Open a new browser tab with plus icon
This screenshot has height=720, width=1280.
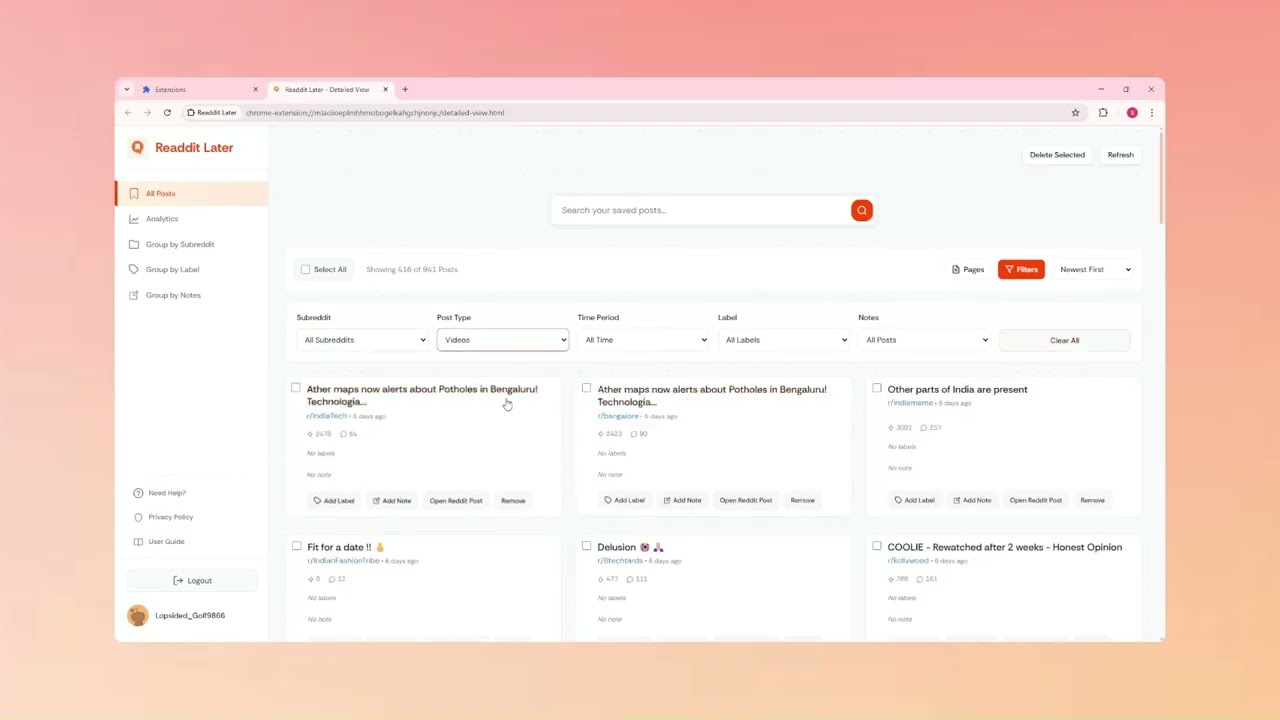tap(405, 89)
